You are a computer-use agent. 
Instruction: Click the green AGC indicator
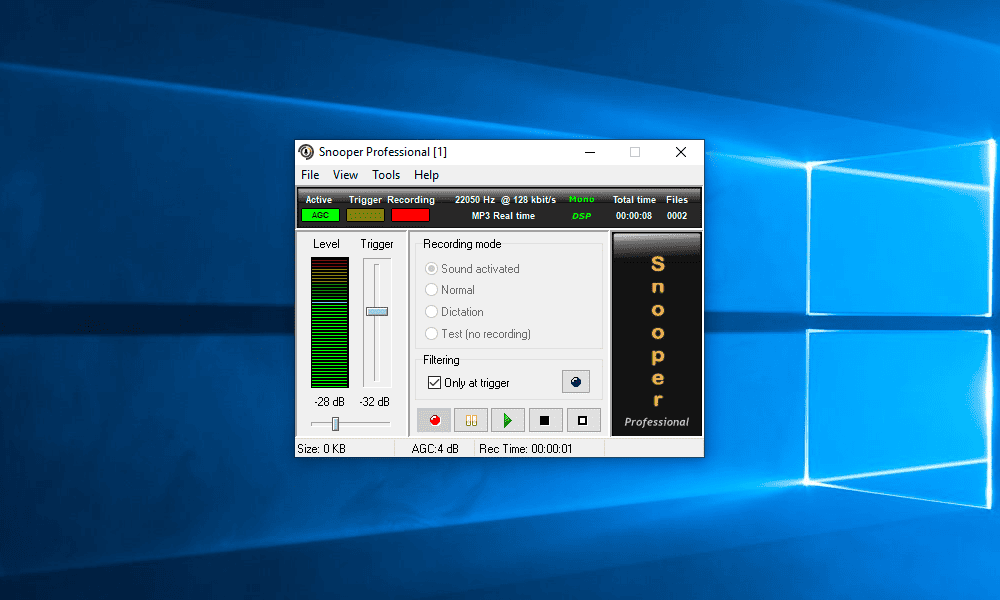tap(320, 216)
